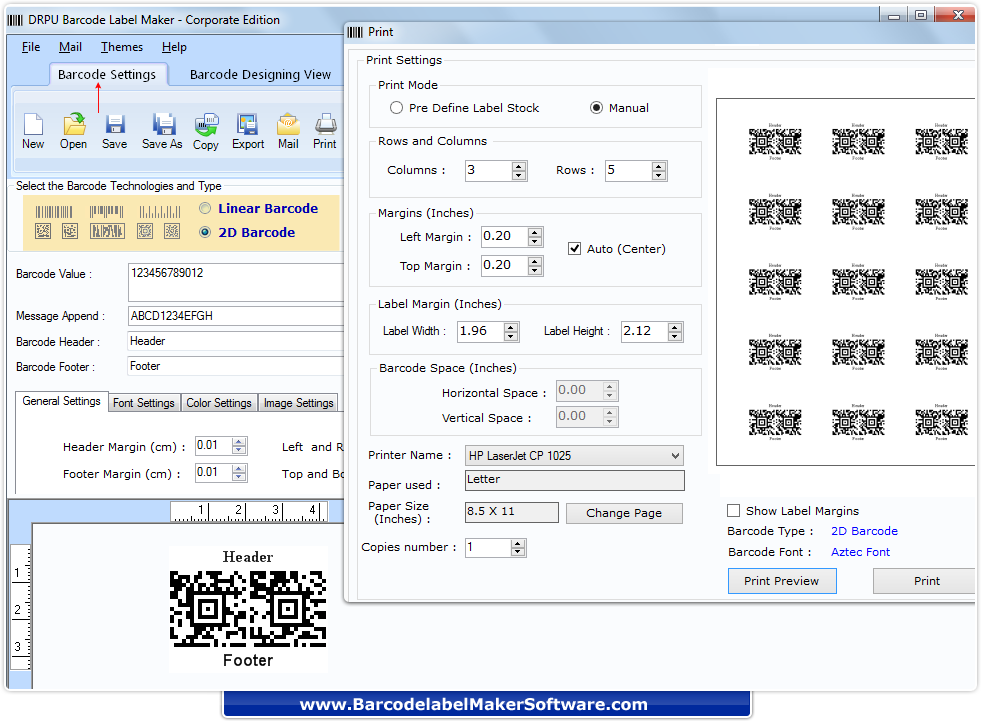Click the vertical ruler in design view
Image resolution: width=981 pixels, height=721 pixels.
point(21,607)
